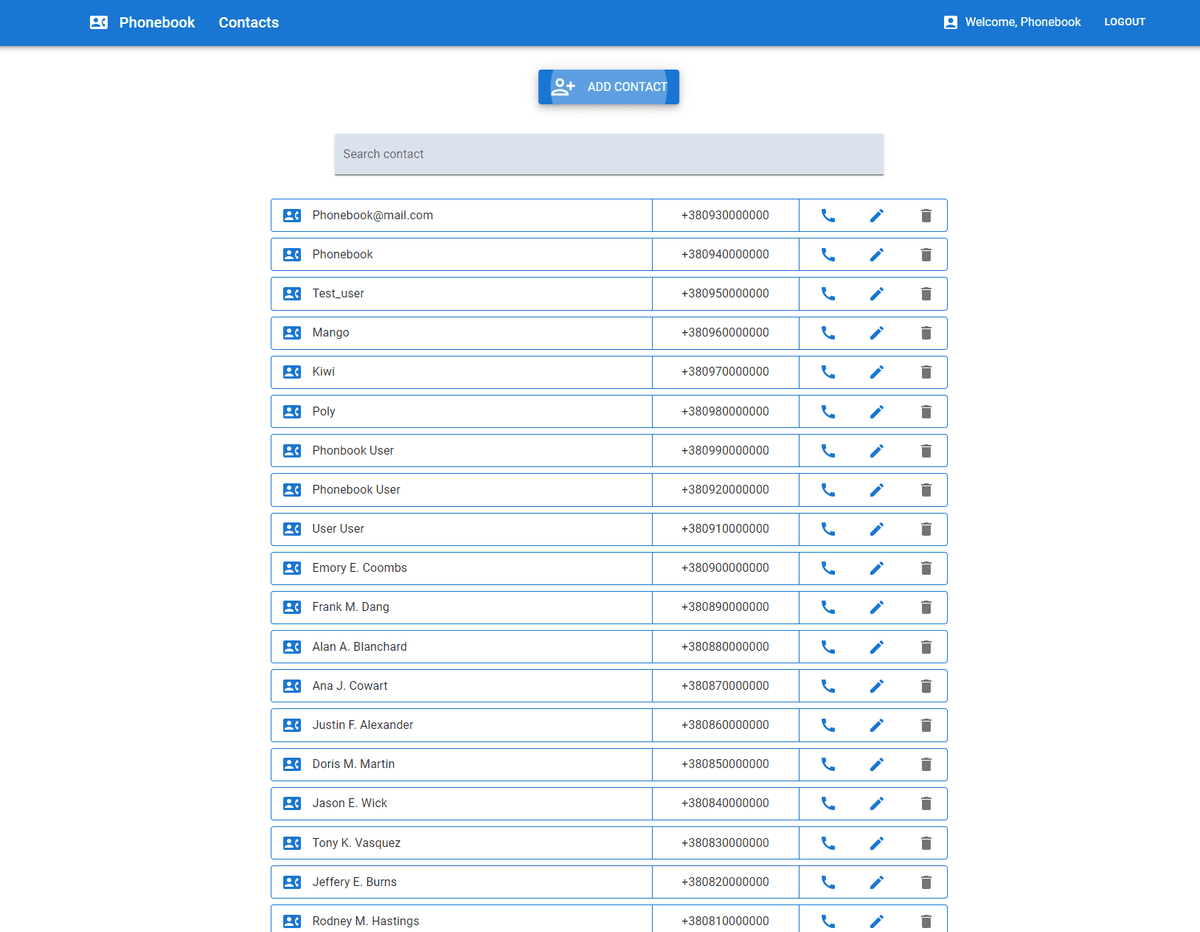This screenshot has height=932, width=1200.
Task: Edit Jason E. Wick contact
Action: click(x=877, y=803)
